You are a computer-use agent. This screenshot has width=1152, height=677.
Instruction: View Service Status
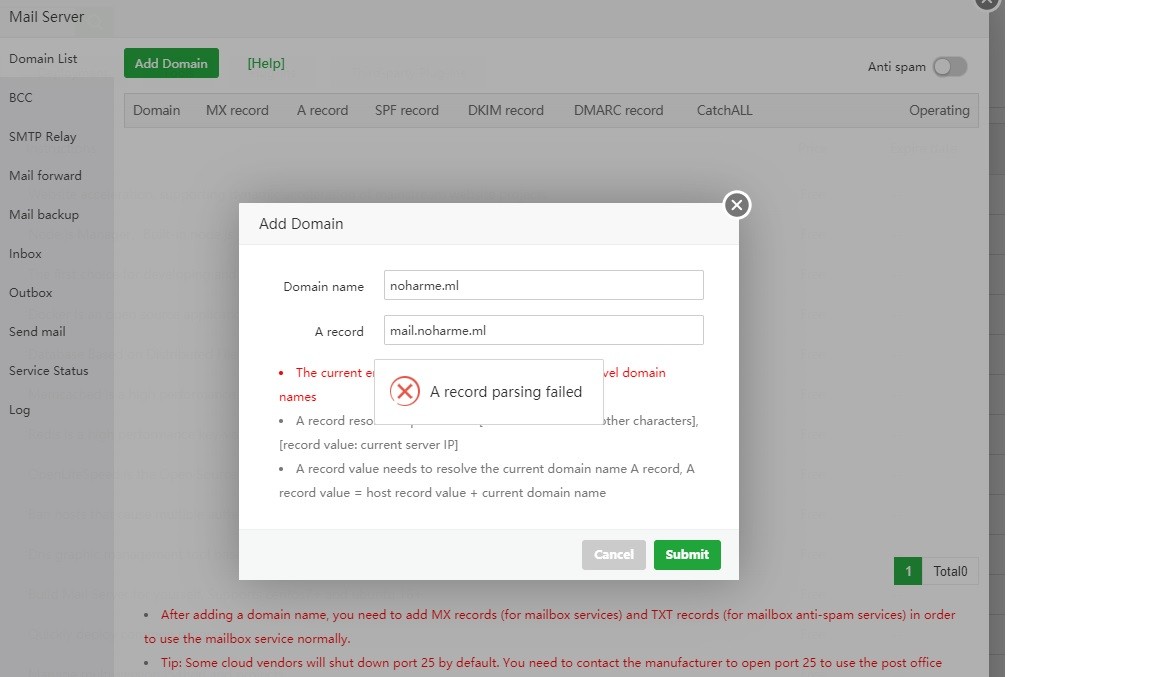tap(49, 371)
